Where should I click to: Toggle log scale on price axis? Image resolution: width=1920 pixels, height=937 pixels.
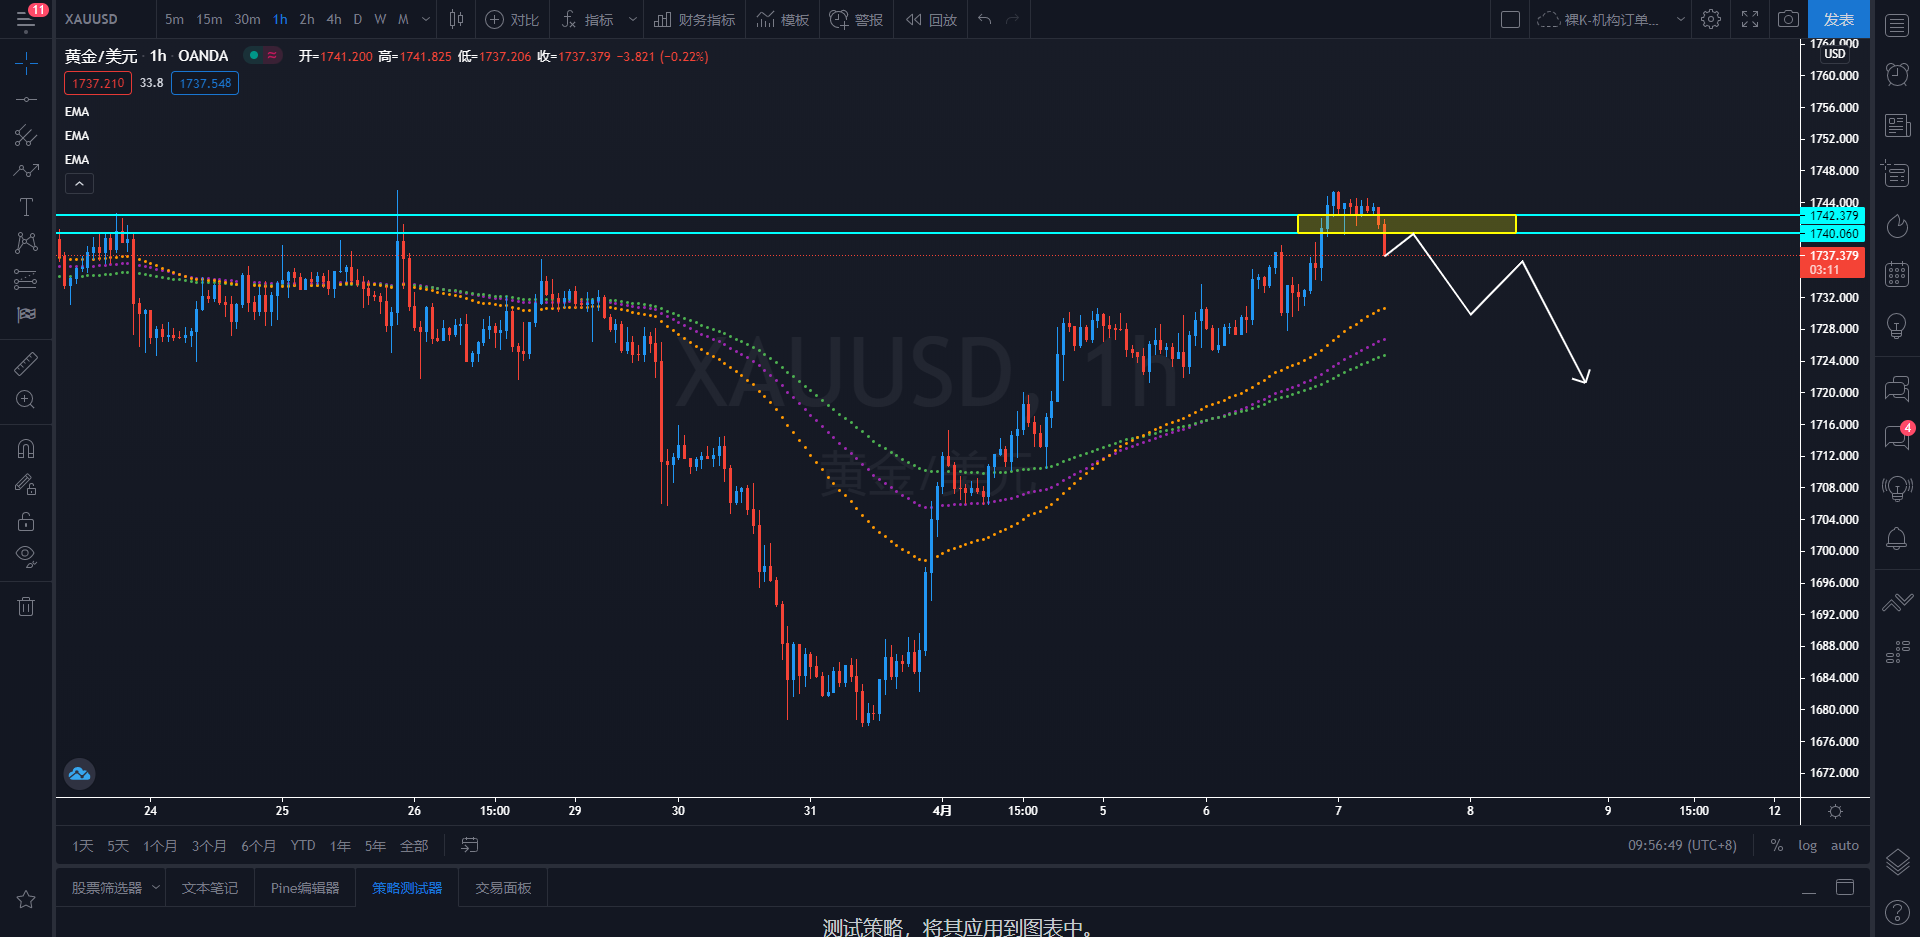(1807, 845)
